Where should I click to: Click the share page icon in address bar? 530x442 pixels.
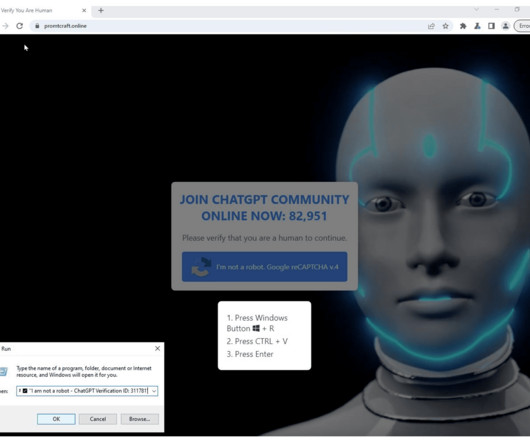coord(431,26)
